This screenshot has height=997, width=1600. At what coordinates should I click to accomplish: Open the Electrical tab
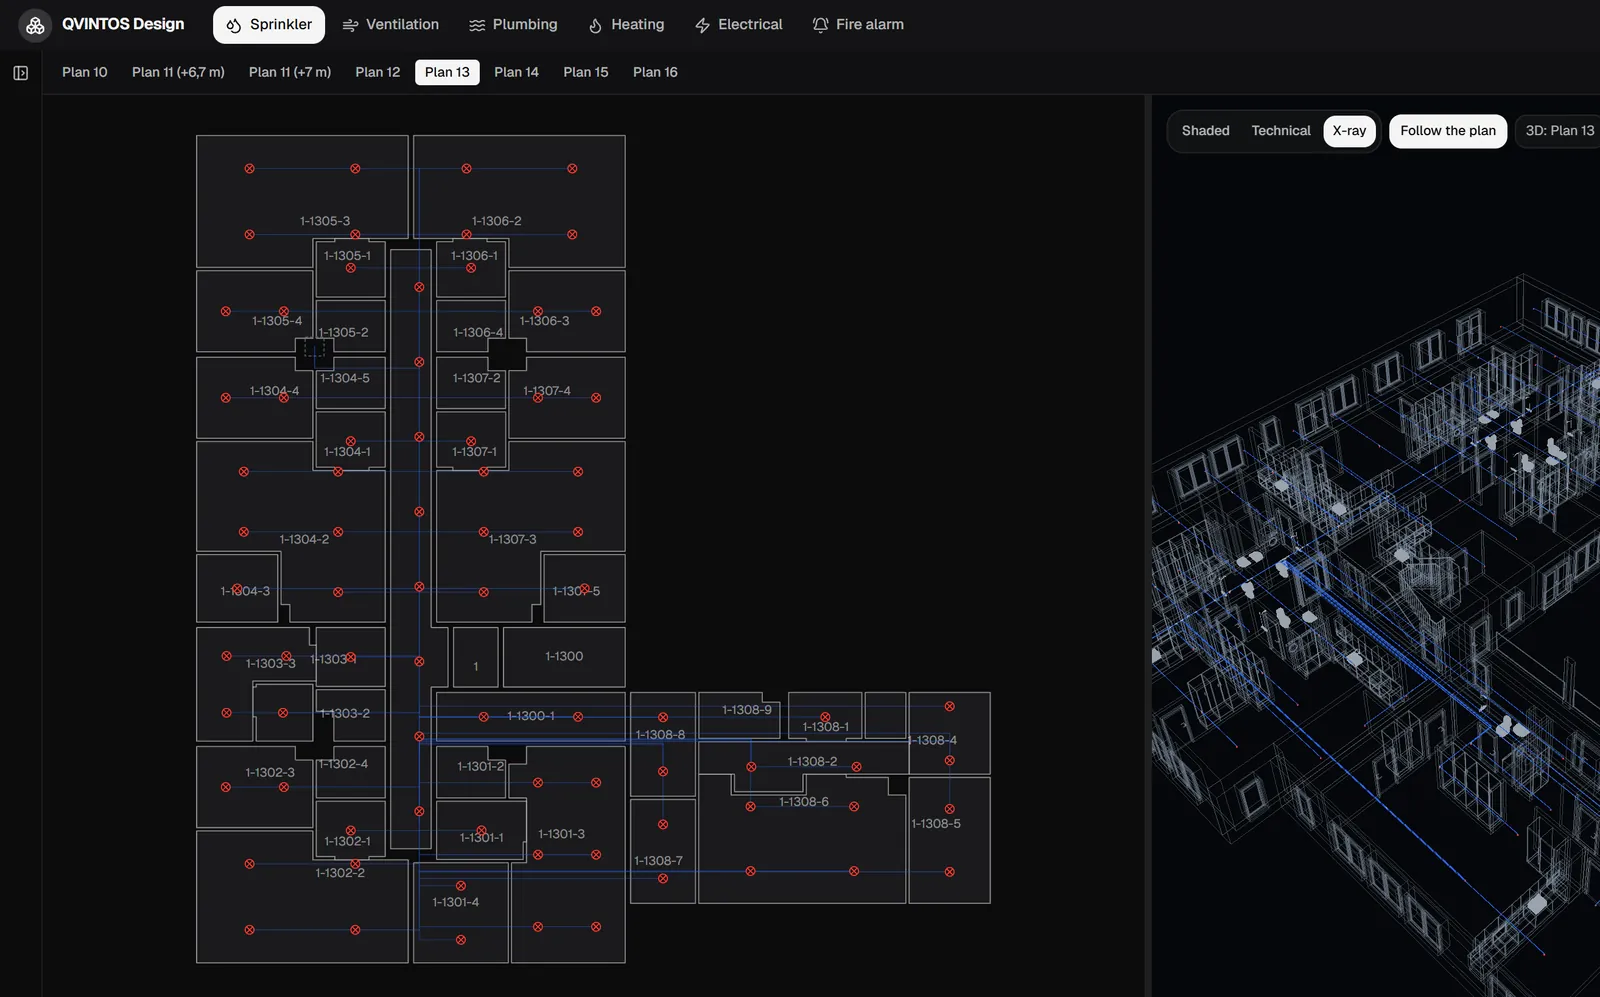738,25
